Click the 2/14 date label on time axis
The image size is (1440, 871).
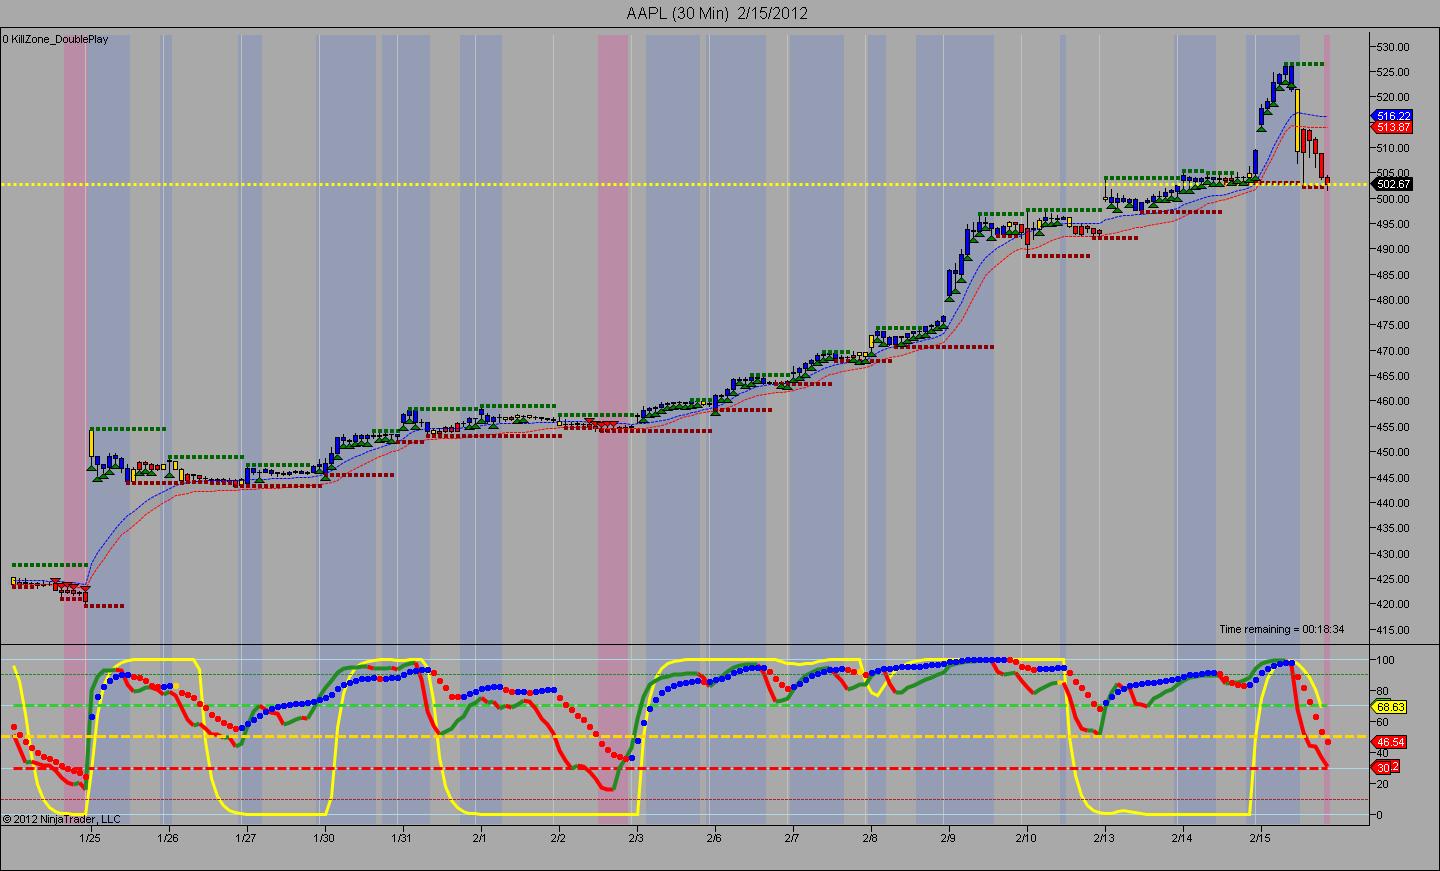pyautogui.click(x=1182, y=838)
